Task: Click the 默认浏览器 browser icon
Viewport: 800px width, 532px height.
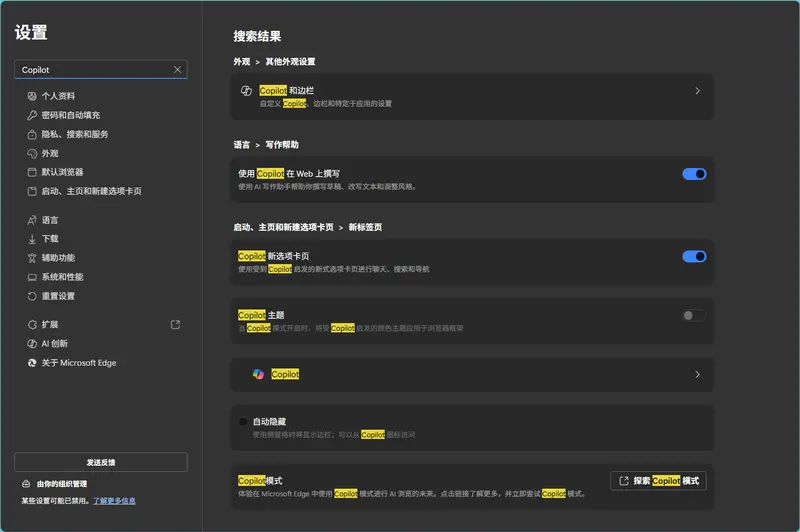Action: click(x=32, y=172)
